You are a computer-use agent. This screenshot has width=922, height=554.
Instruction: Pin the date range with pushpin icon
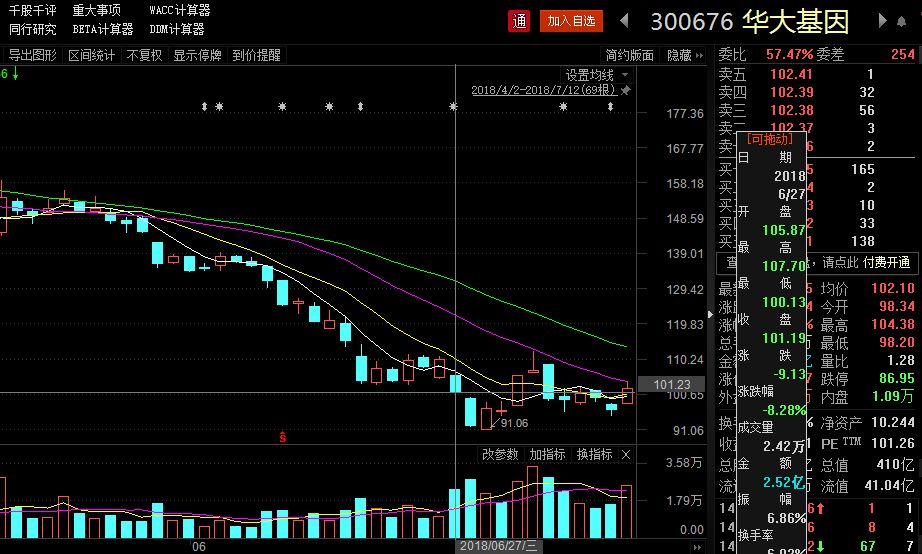tap(626, 90)
